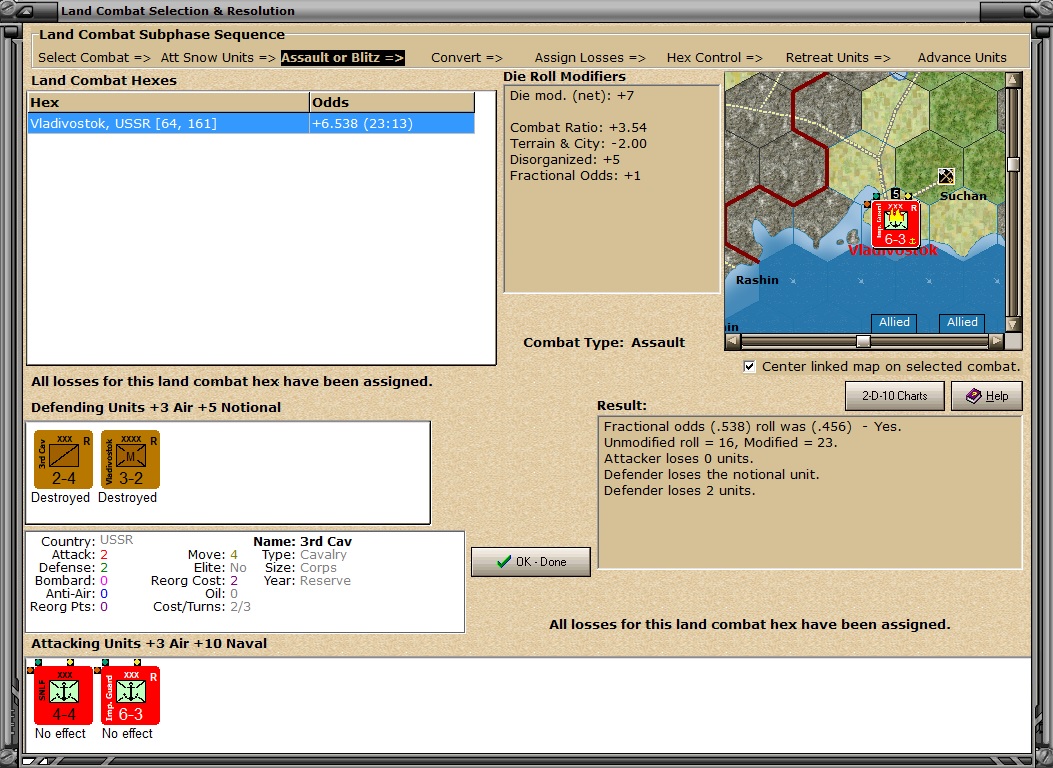
Task: Click the Imp. Guard unit on the Vladivostok map hex
Action: (x=895, y=224)
